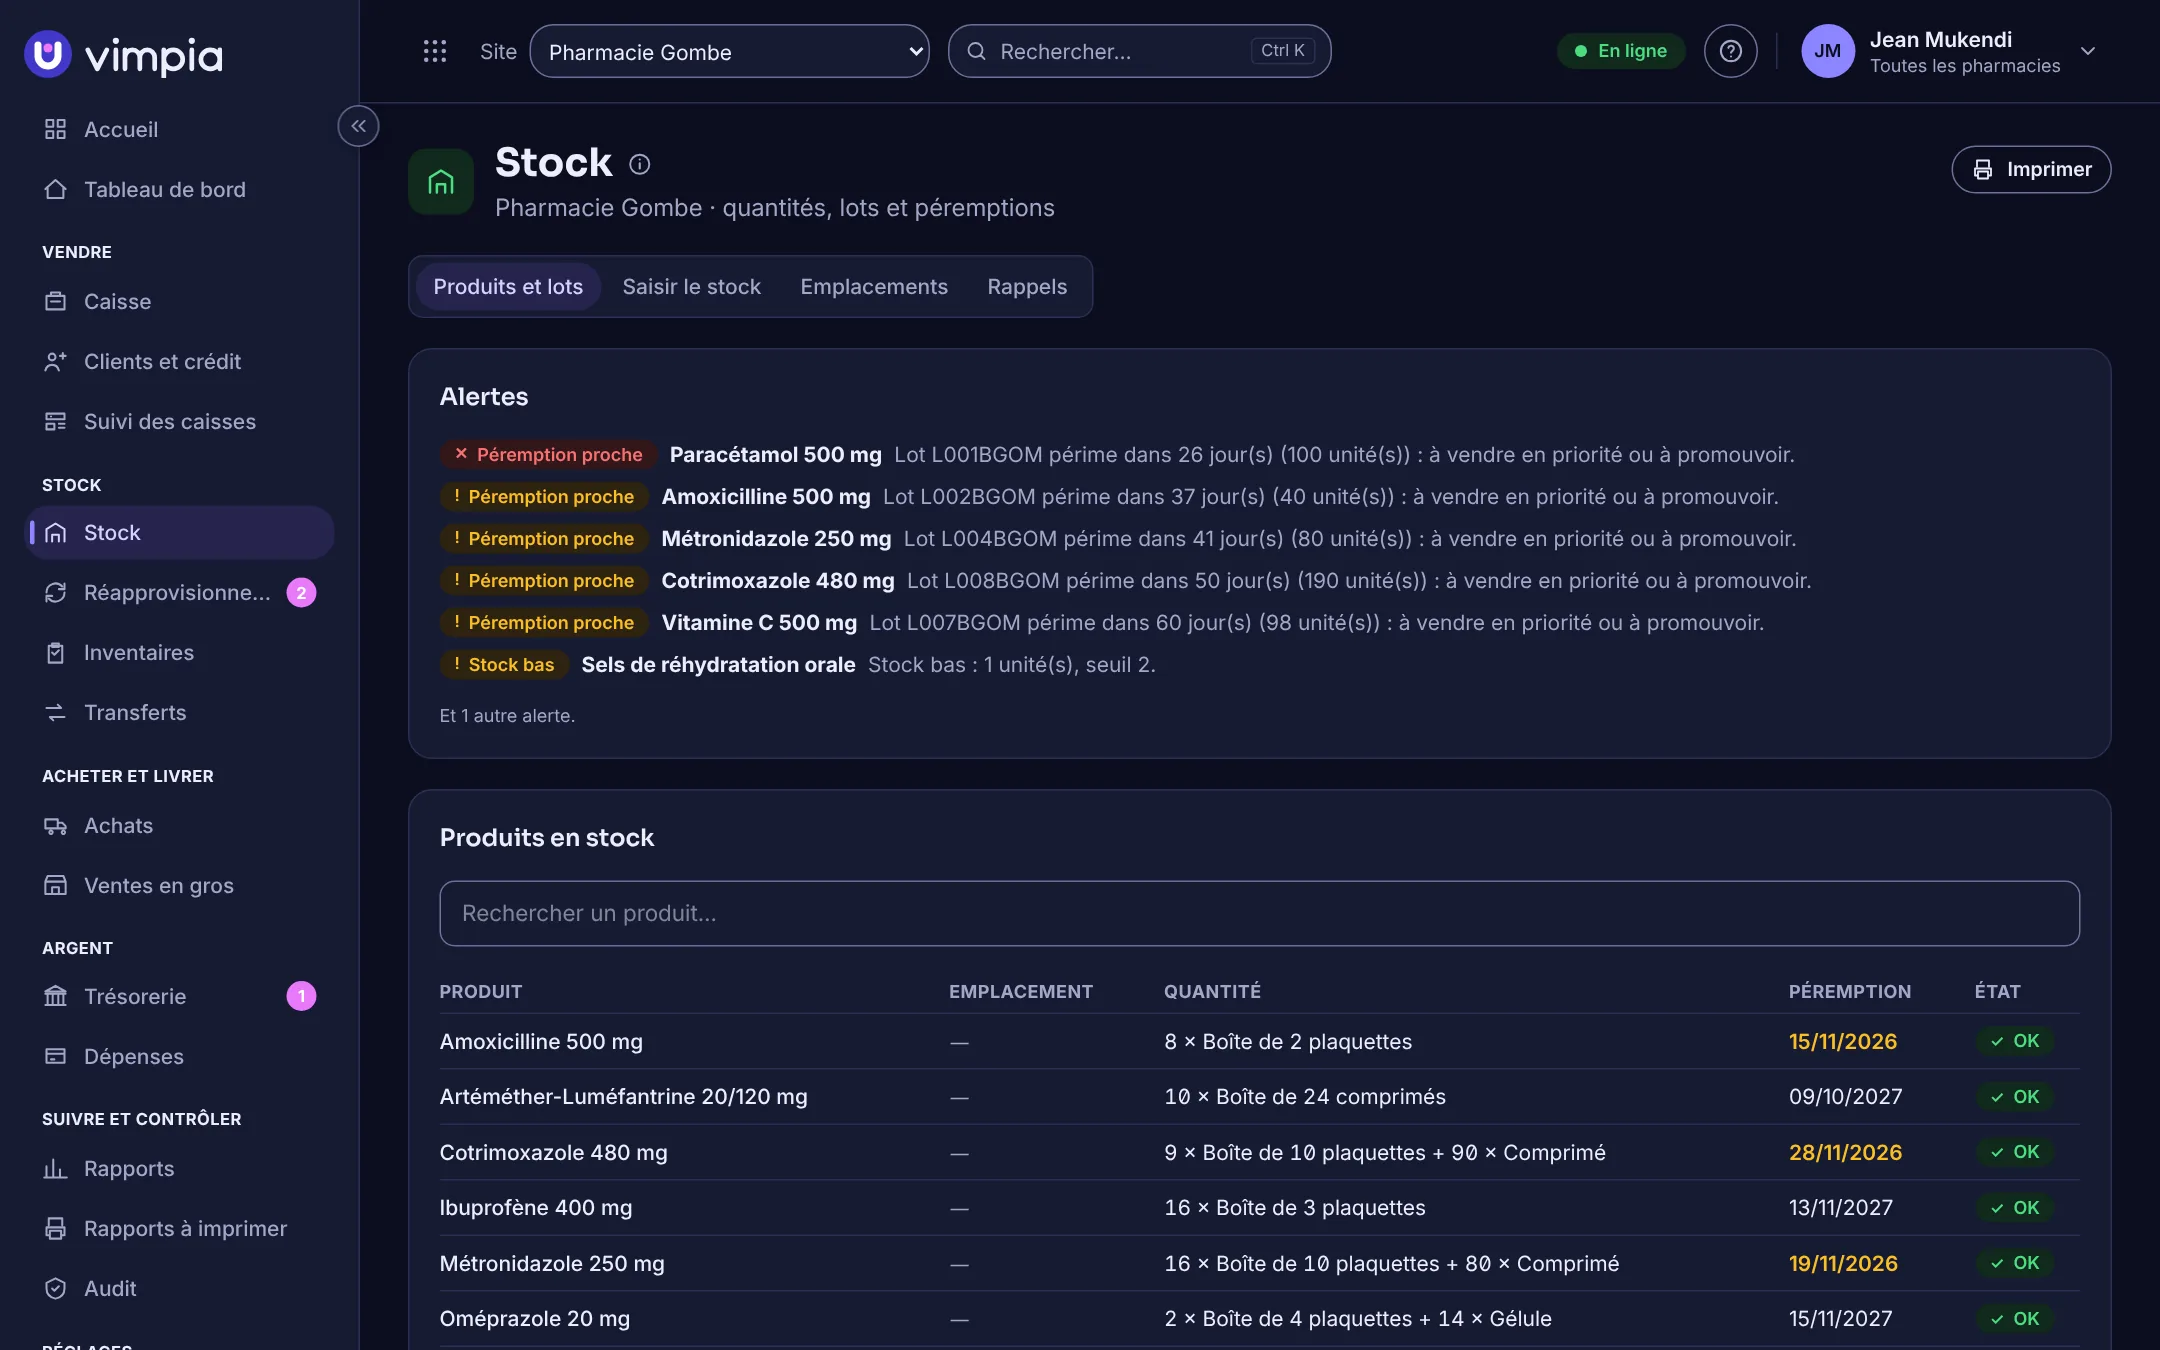Open the Site dropdown Pharmacie Gombe
Screen dimensions: 2160x1350
[729, 51]
